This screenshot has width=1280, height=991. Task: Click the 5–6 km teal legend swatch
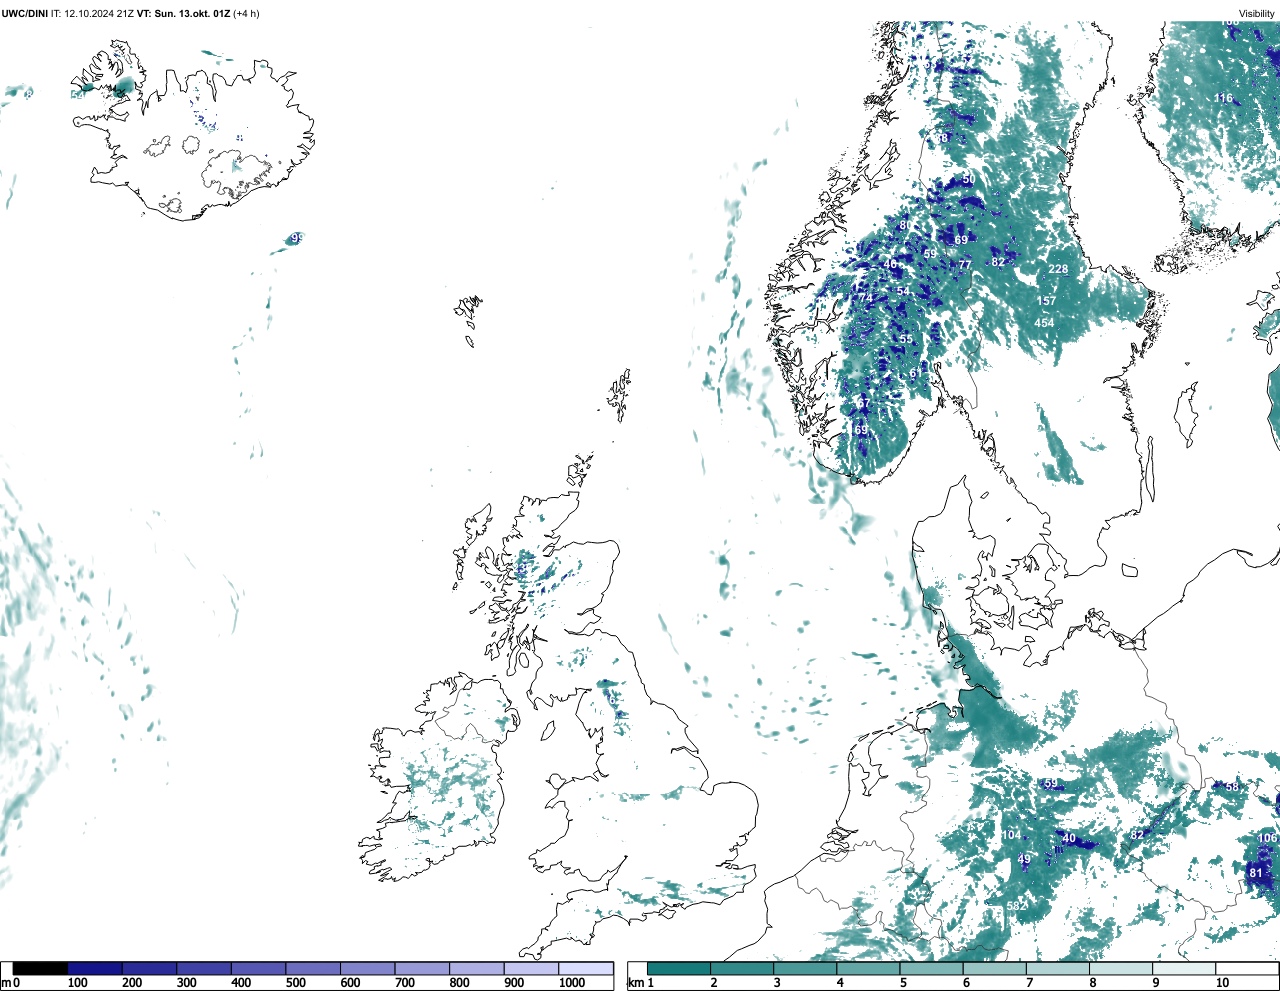coord(932,968)
